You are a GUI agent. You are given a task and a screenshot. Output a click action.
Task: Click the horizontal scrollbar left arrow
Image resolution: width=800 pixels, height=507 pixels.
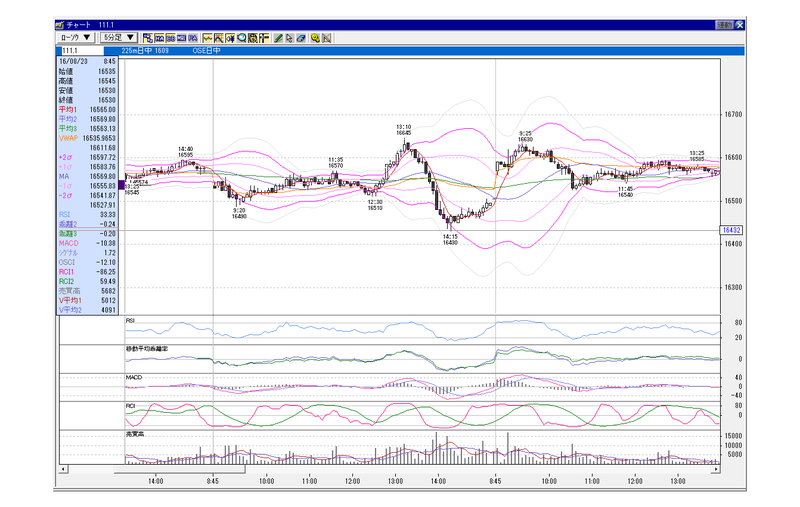63,469
